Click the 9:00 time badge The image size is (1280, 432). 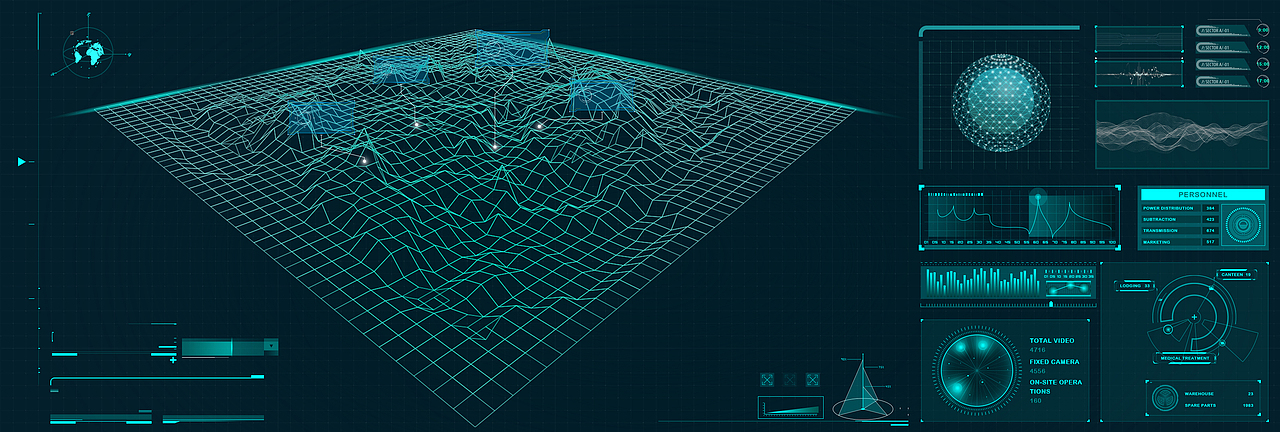tap(1263, 31)
